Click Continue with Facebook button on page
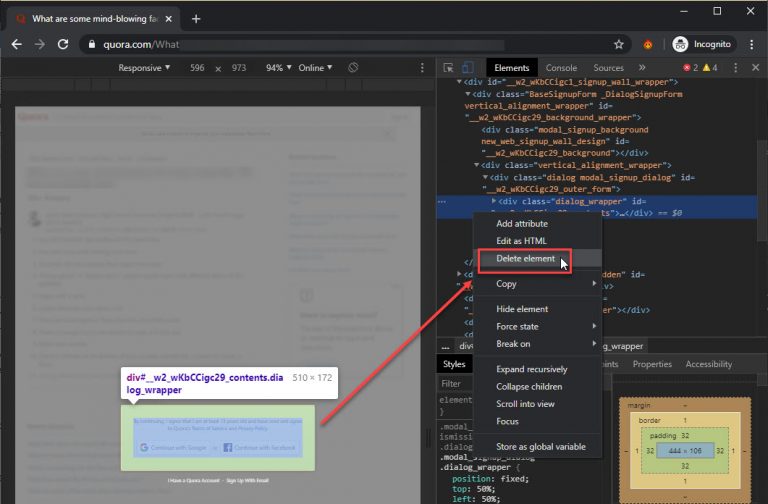This screenshot has height=504, width=768. (260, 448)
